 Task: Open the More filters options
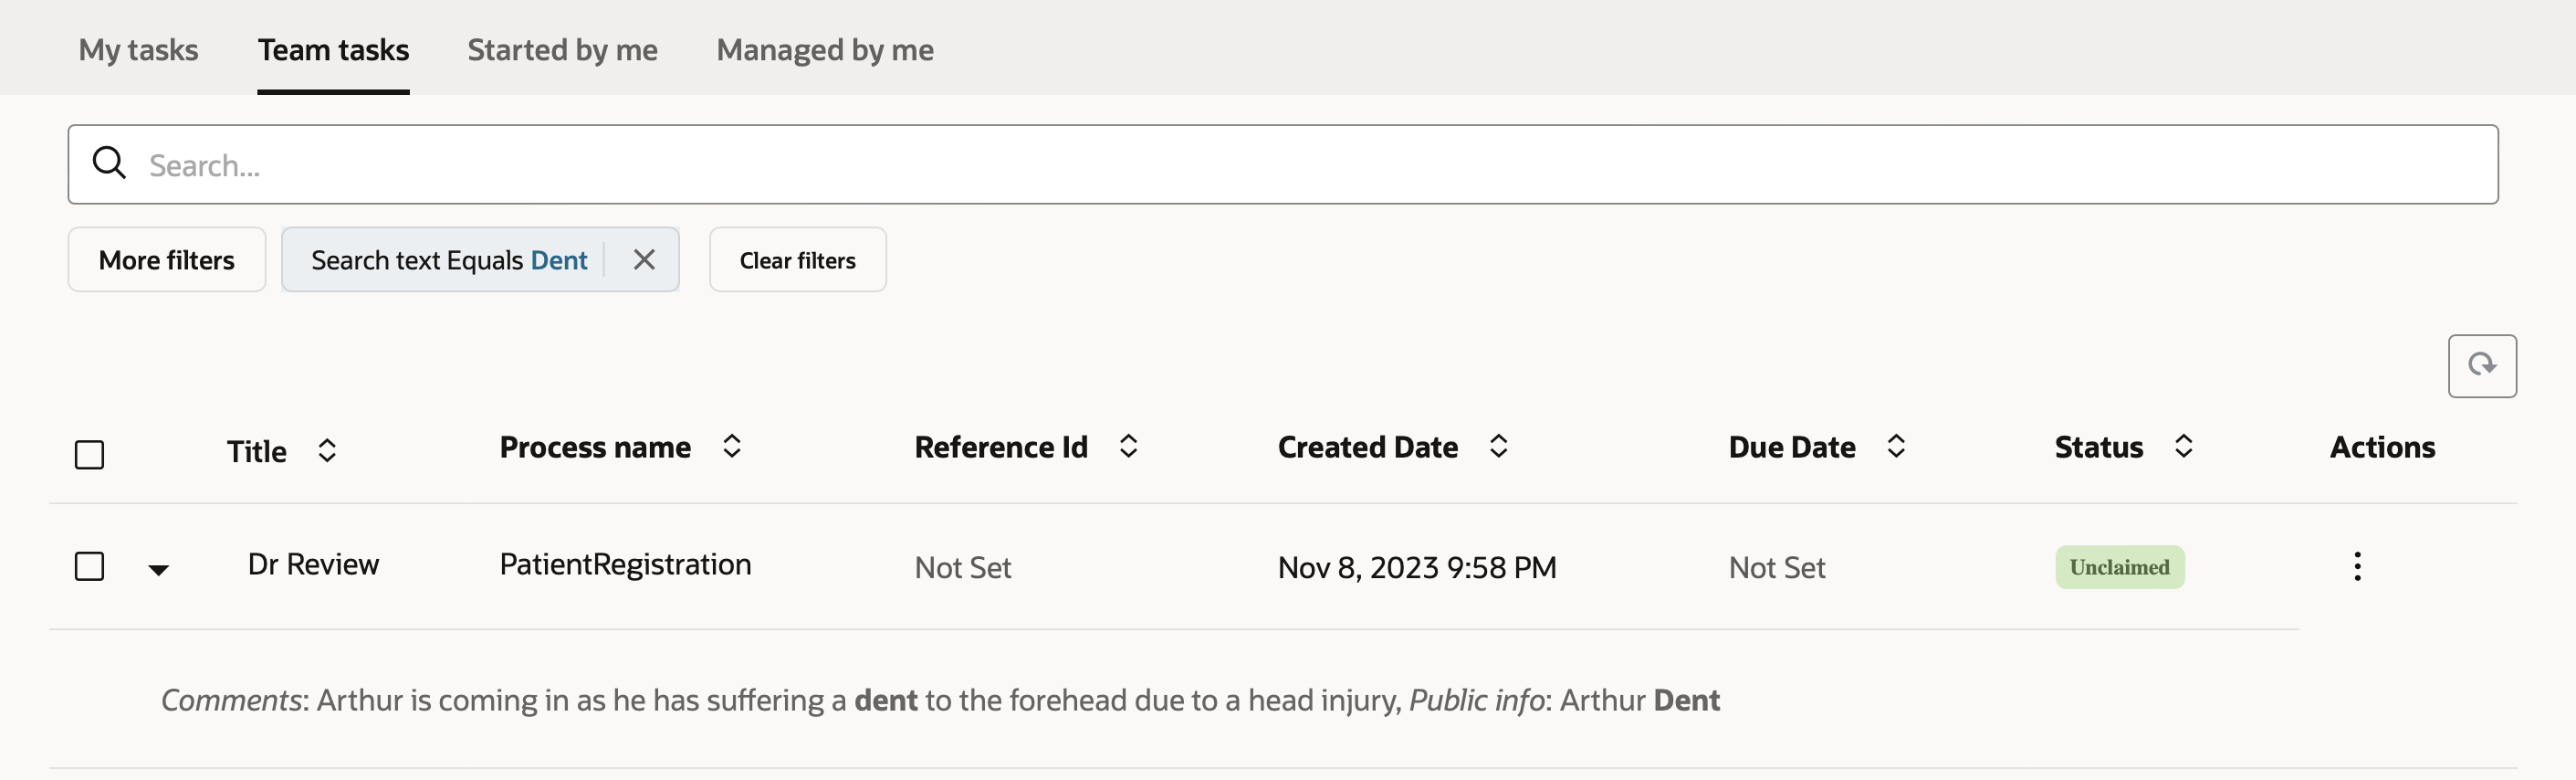(x=167, y=260)
